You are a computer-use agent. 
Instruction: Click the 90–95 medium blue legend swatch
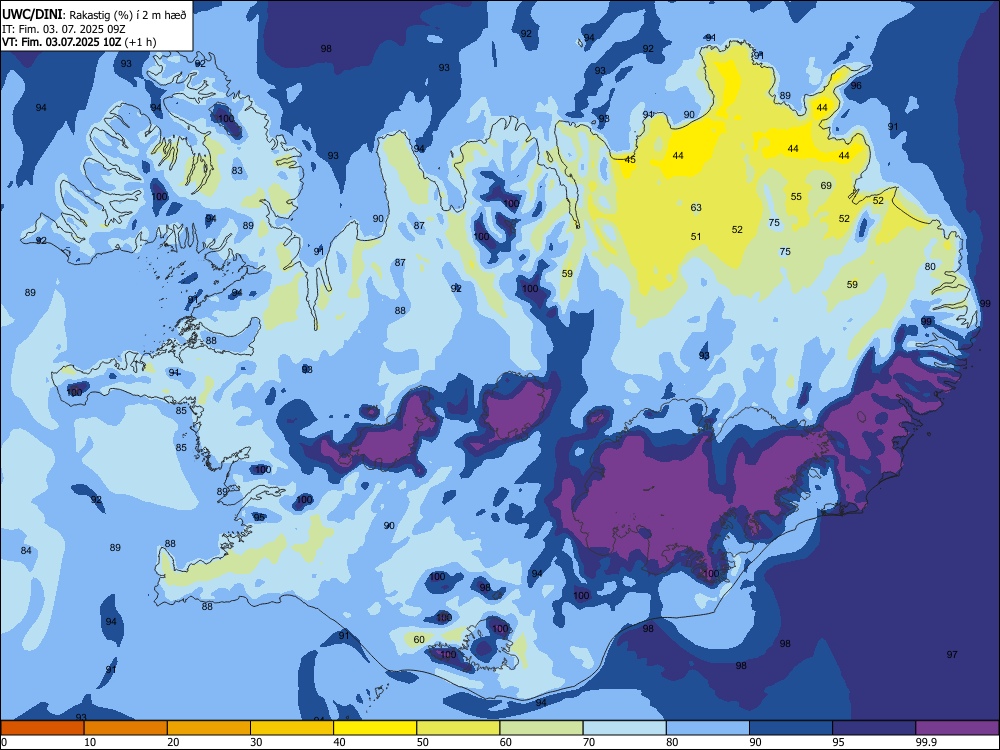pos(791,728)
